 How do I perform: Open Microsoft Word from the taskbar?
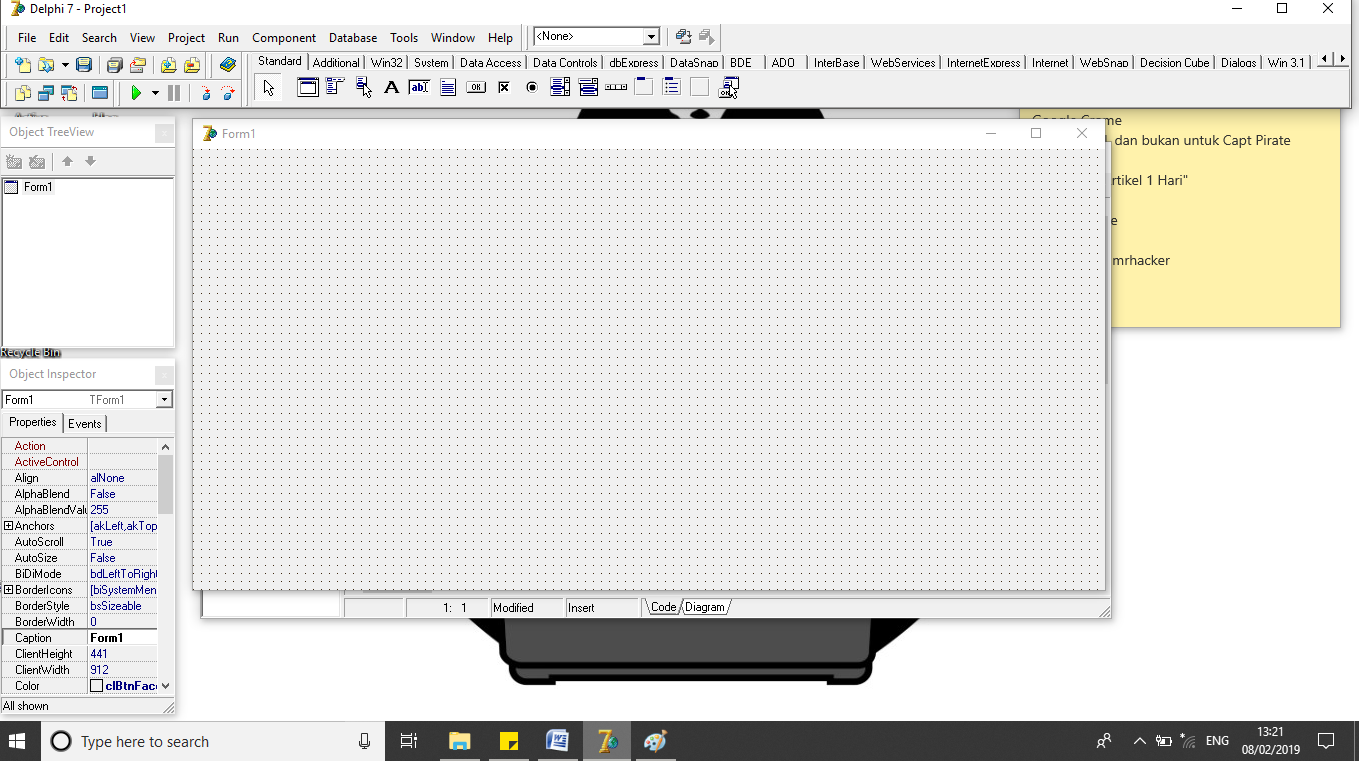557,741
